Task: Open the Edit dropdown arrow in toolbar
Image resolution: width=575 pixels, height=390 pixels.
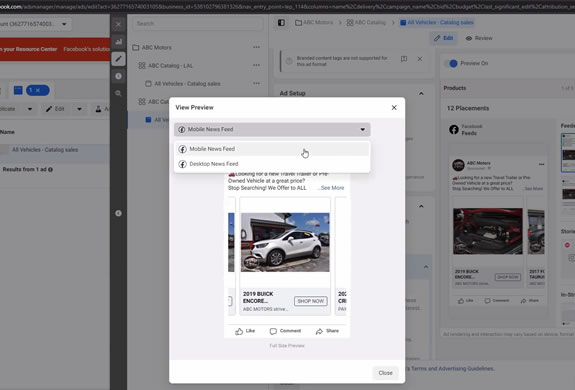Action: point(79,109)
